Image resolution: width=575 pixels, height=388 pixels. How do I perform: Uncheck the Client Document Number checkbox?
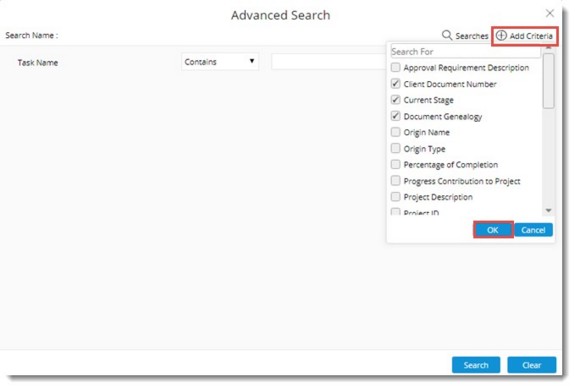[x=395, y=84]
